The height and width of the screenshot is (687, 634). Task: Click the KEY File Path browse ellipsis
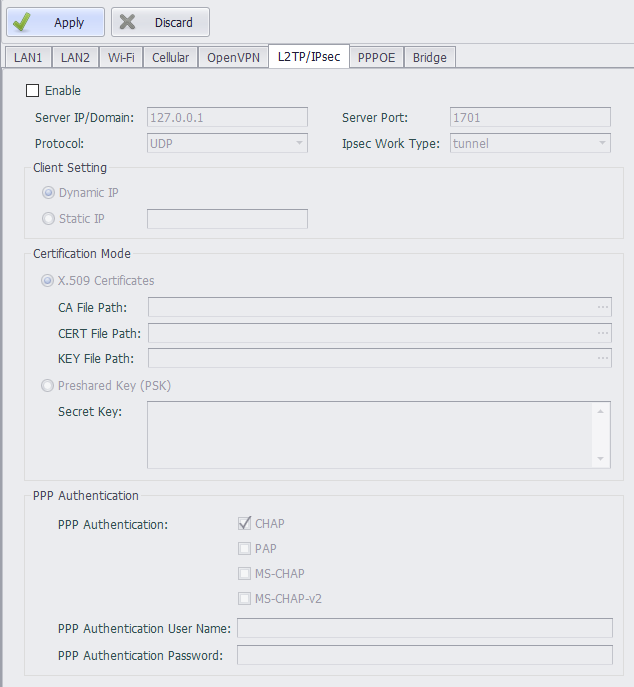603,358
